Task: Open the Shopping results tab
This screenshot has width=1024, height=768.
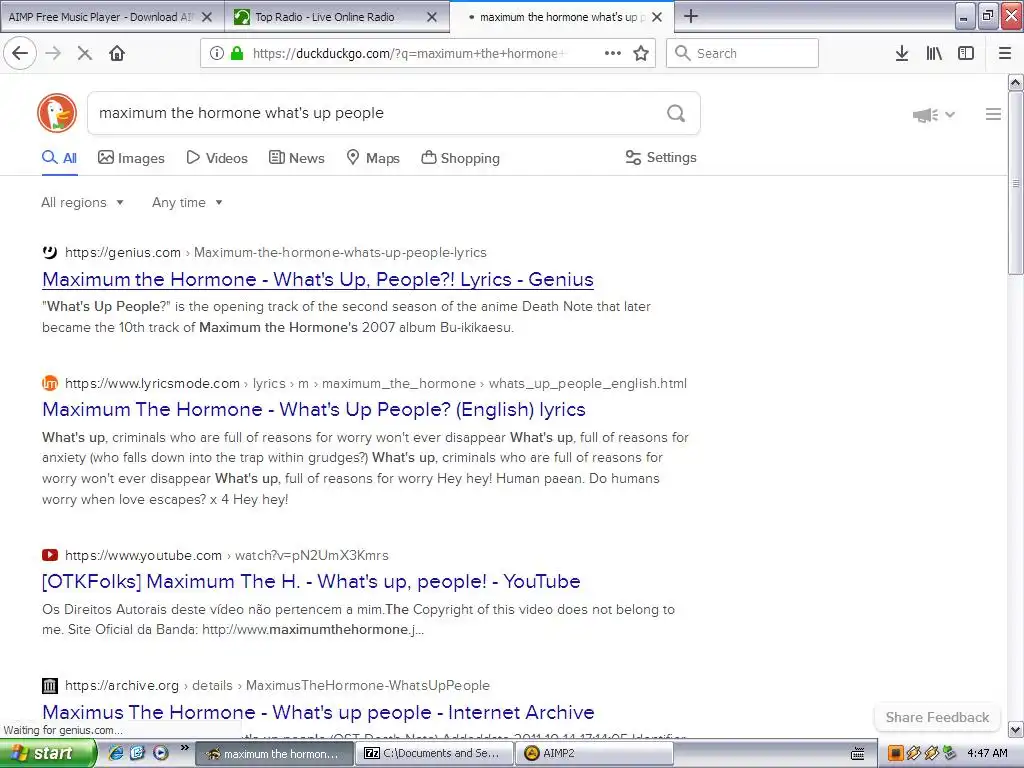Action: click(x=460, y=158)
